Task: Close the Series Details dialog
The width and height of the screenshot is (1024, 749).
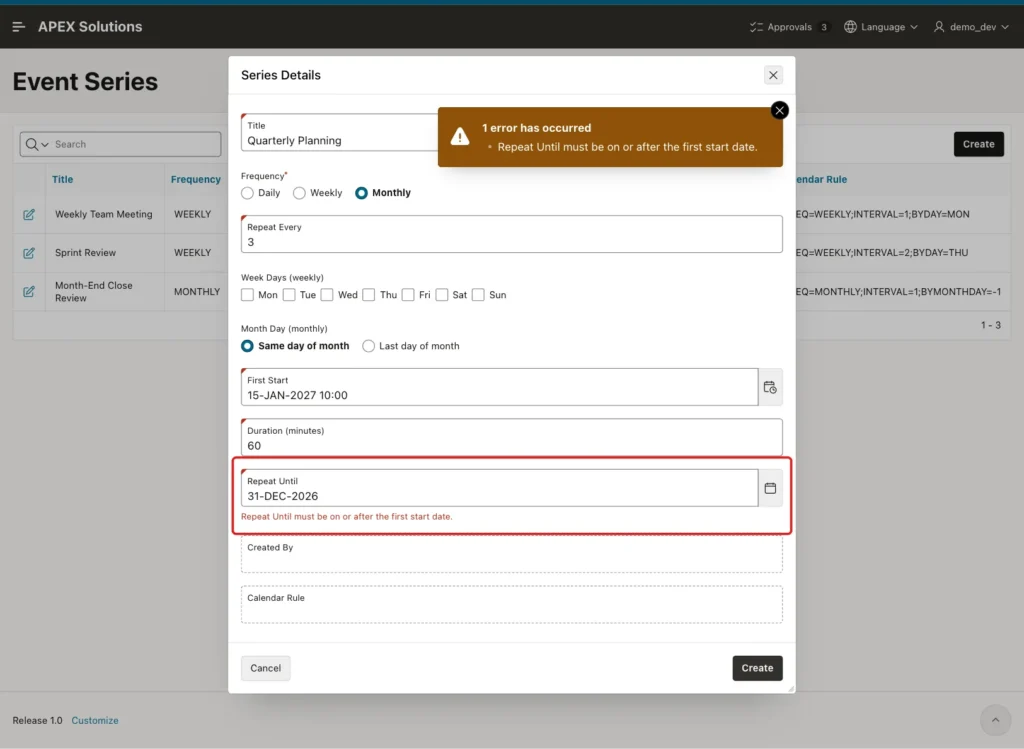Action: tap(773, 75)
